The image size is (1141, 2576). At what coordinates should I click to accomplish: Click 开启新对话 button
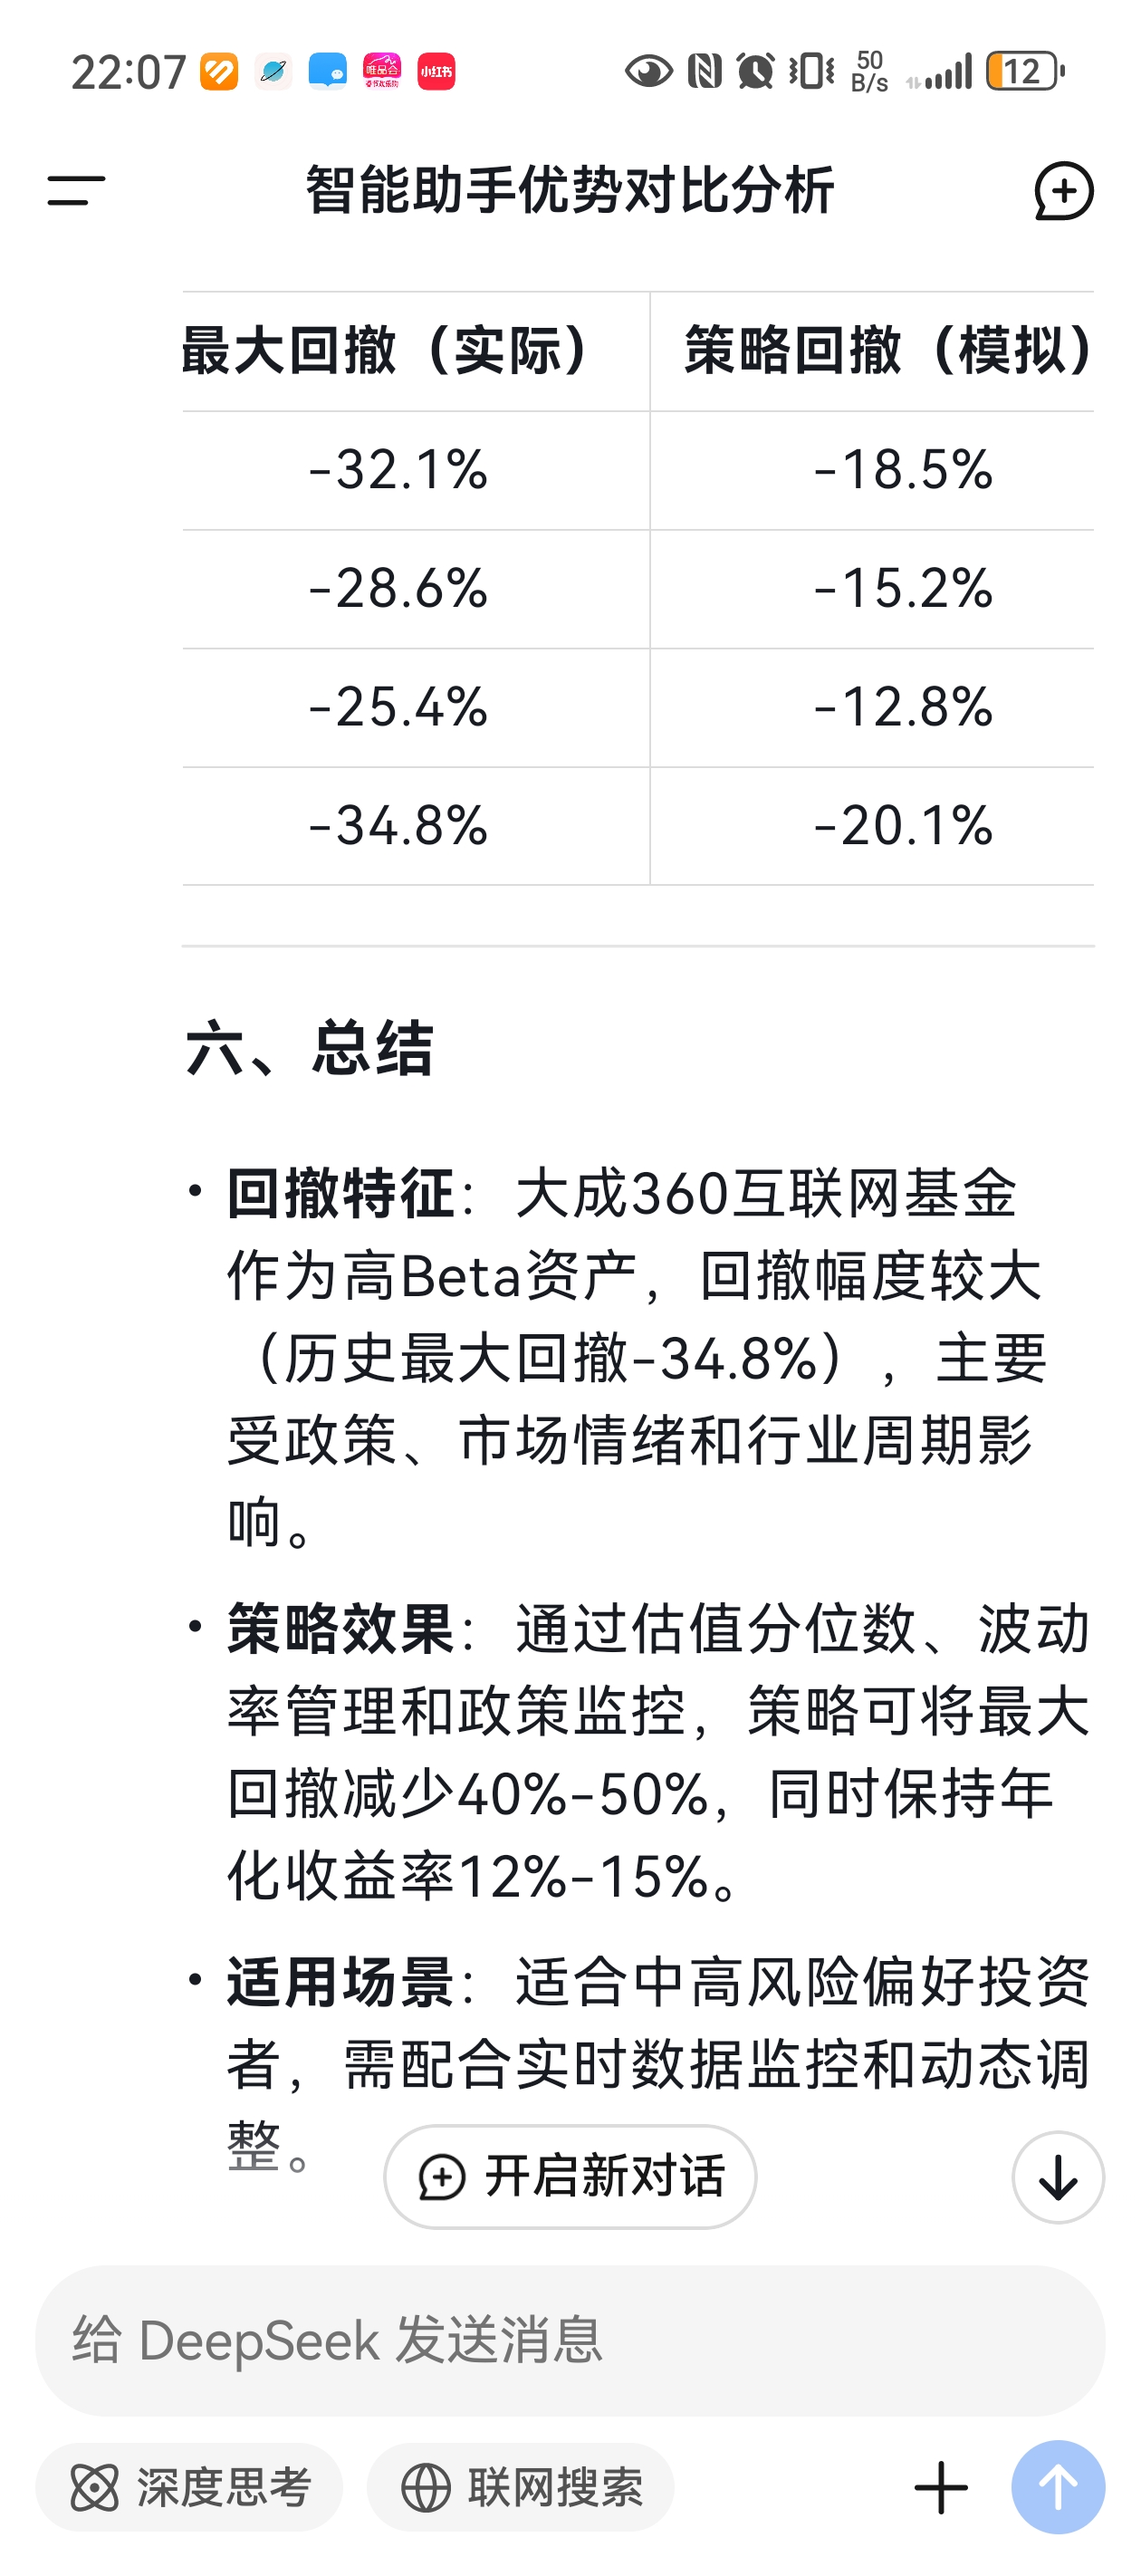[x=570, y=2176]
